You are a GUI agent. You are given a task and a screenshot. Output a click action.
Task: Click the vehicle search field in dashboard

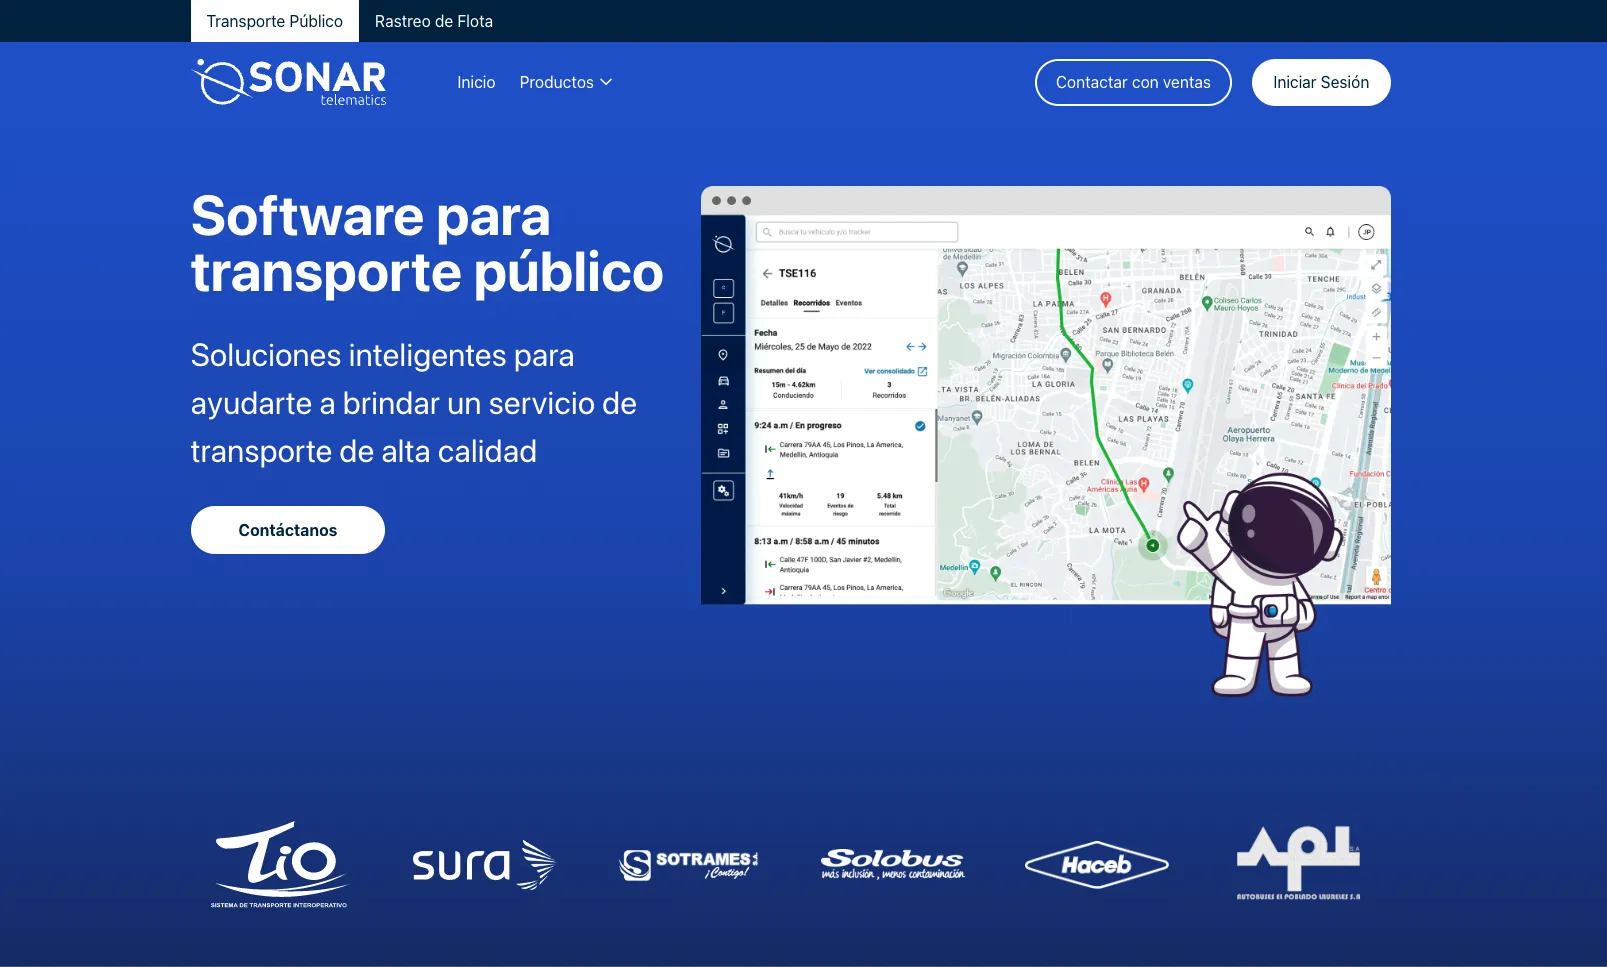(857, 232)
